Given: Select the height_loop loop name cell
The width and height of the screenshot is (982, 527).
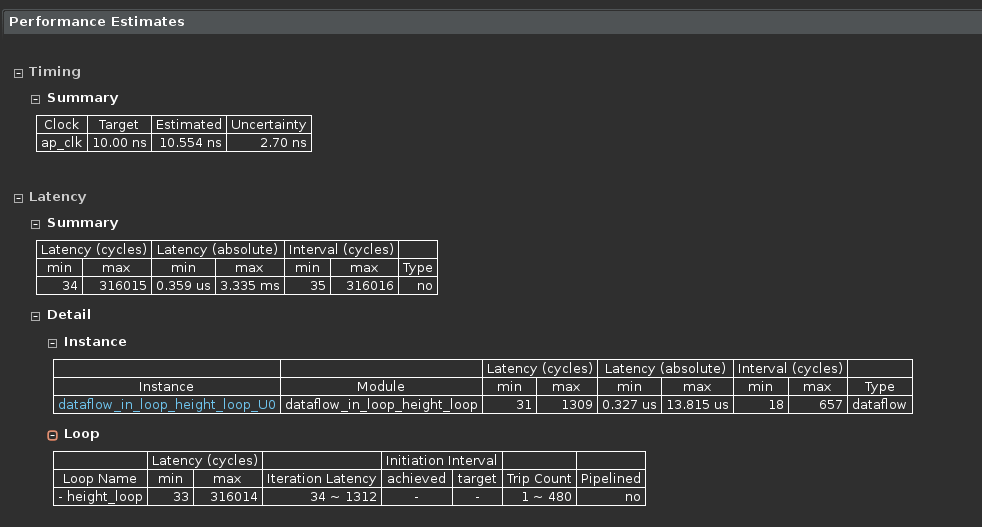Looking at the screenshot, I should coord(100,497).
